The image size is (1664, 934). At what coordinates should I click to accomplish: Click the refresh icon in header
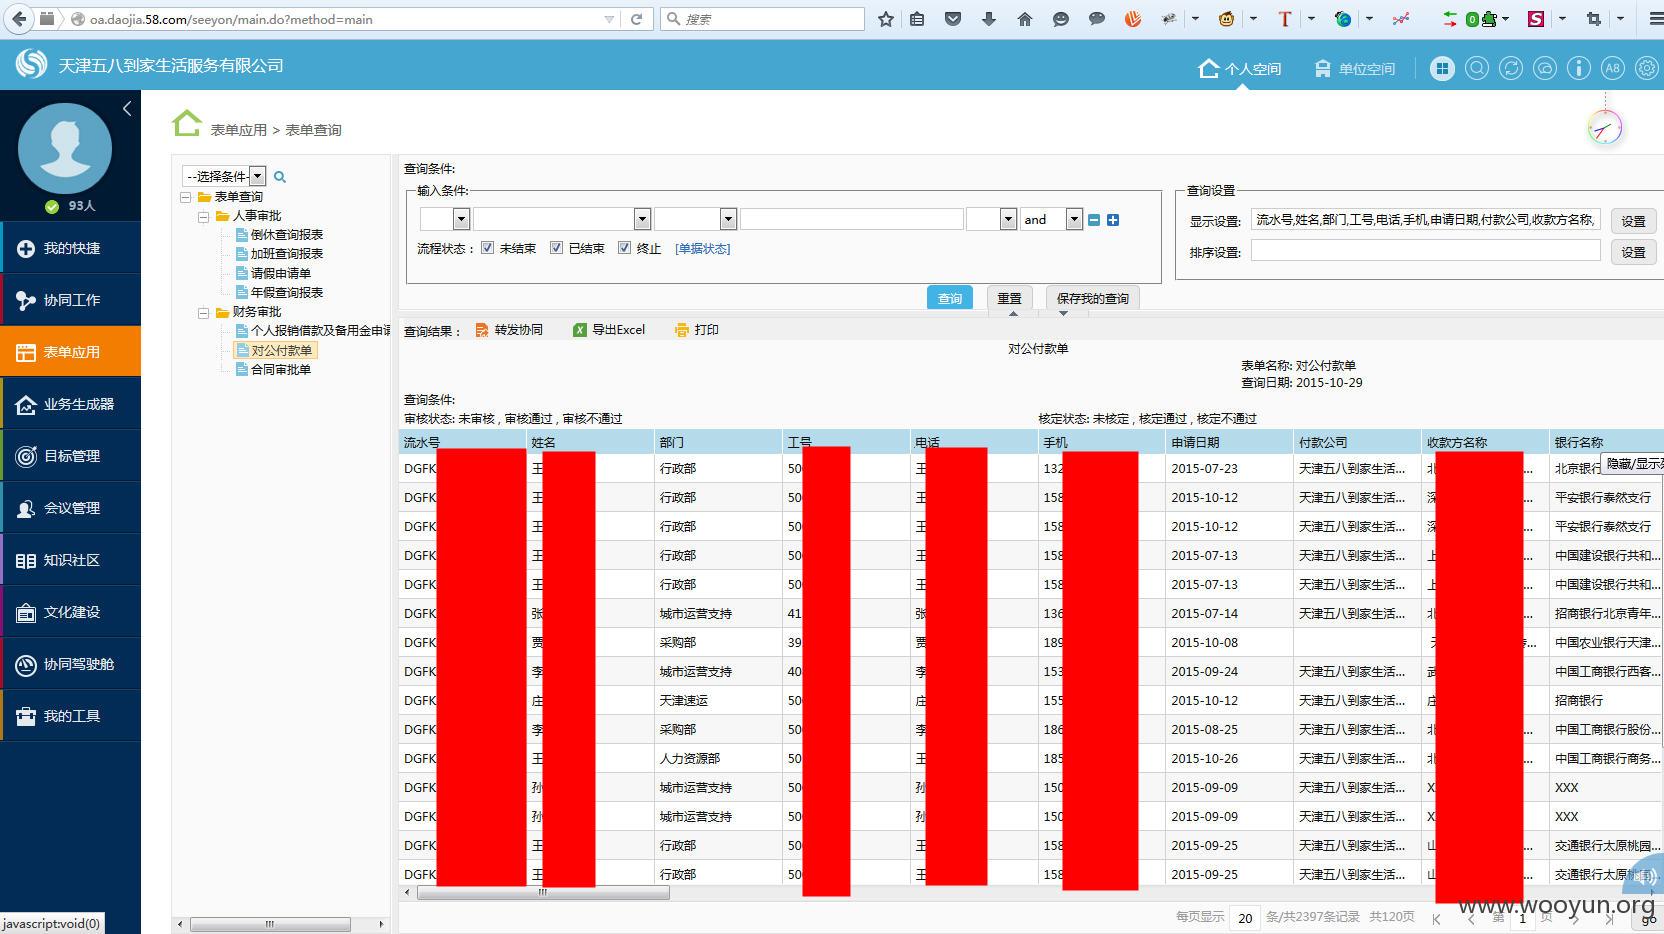coord(1511,68)
